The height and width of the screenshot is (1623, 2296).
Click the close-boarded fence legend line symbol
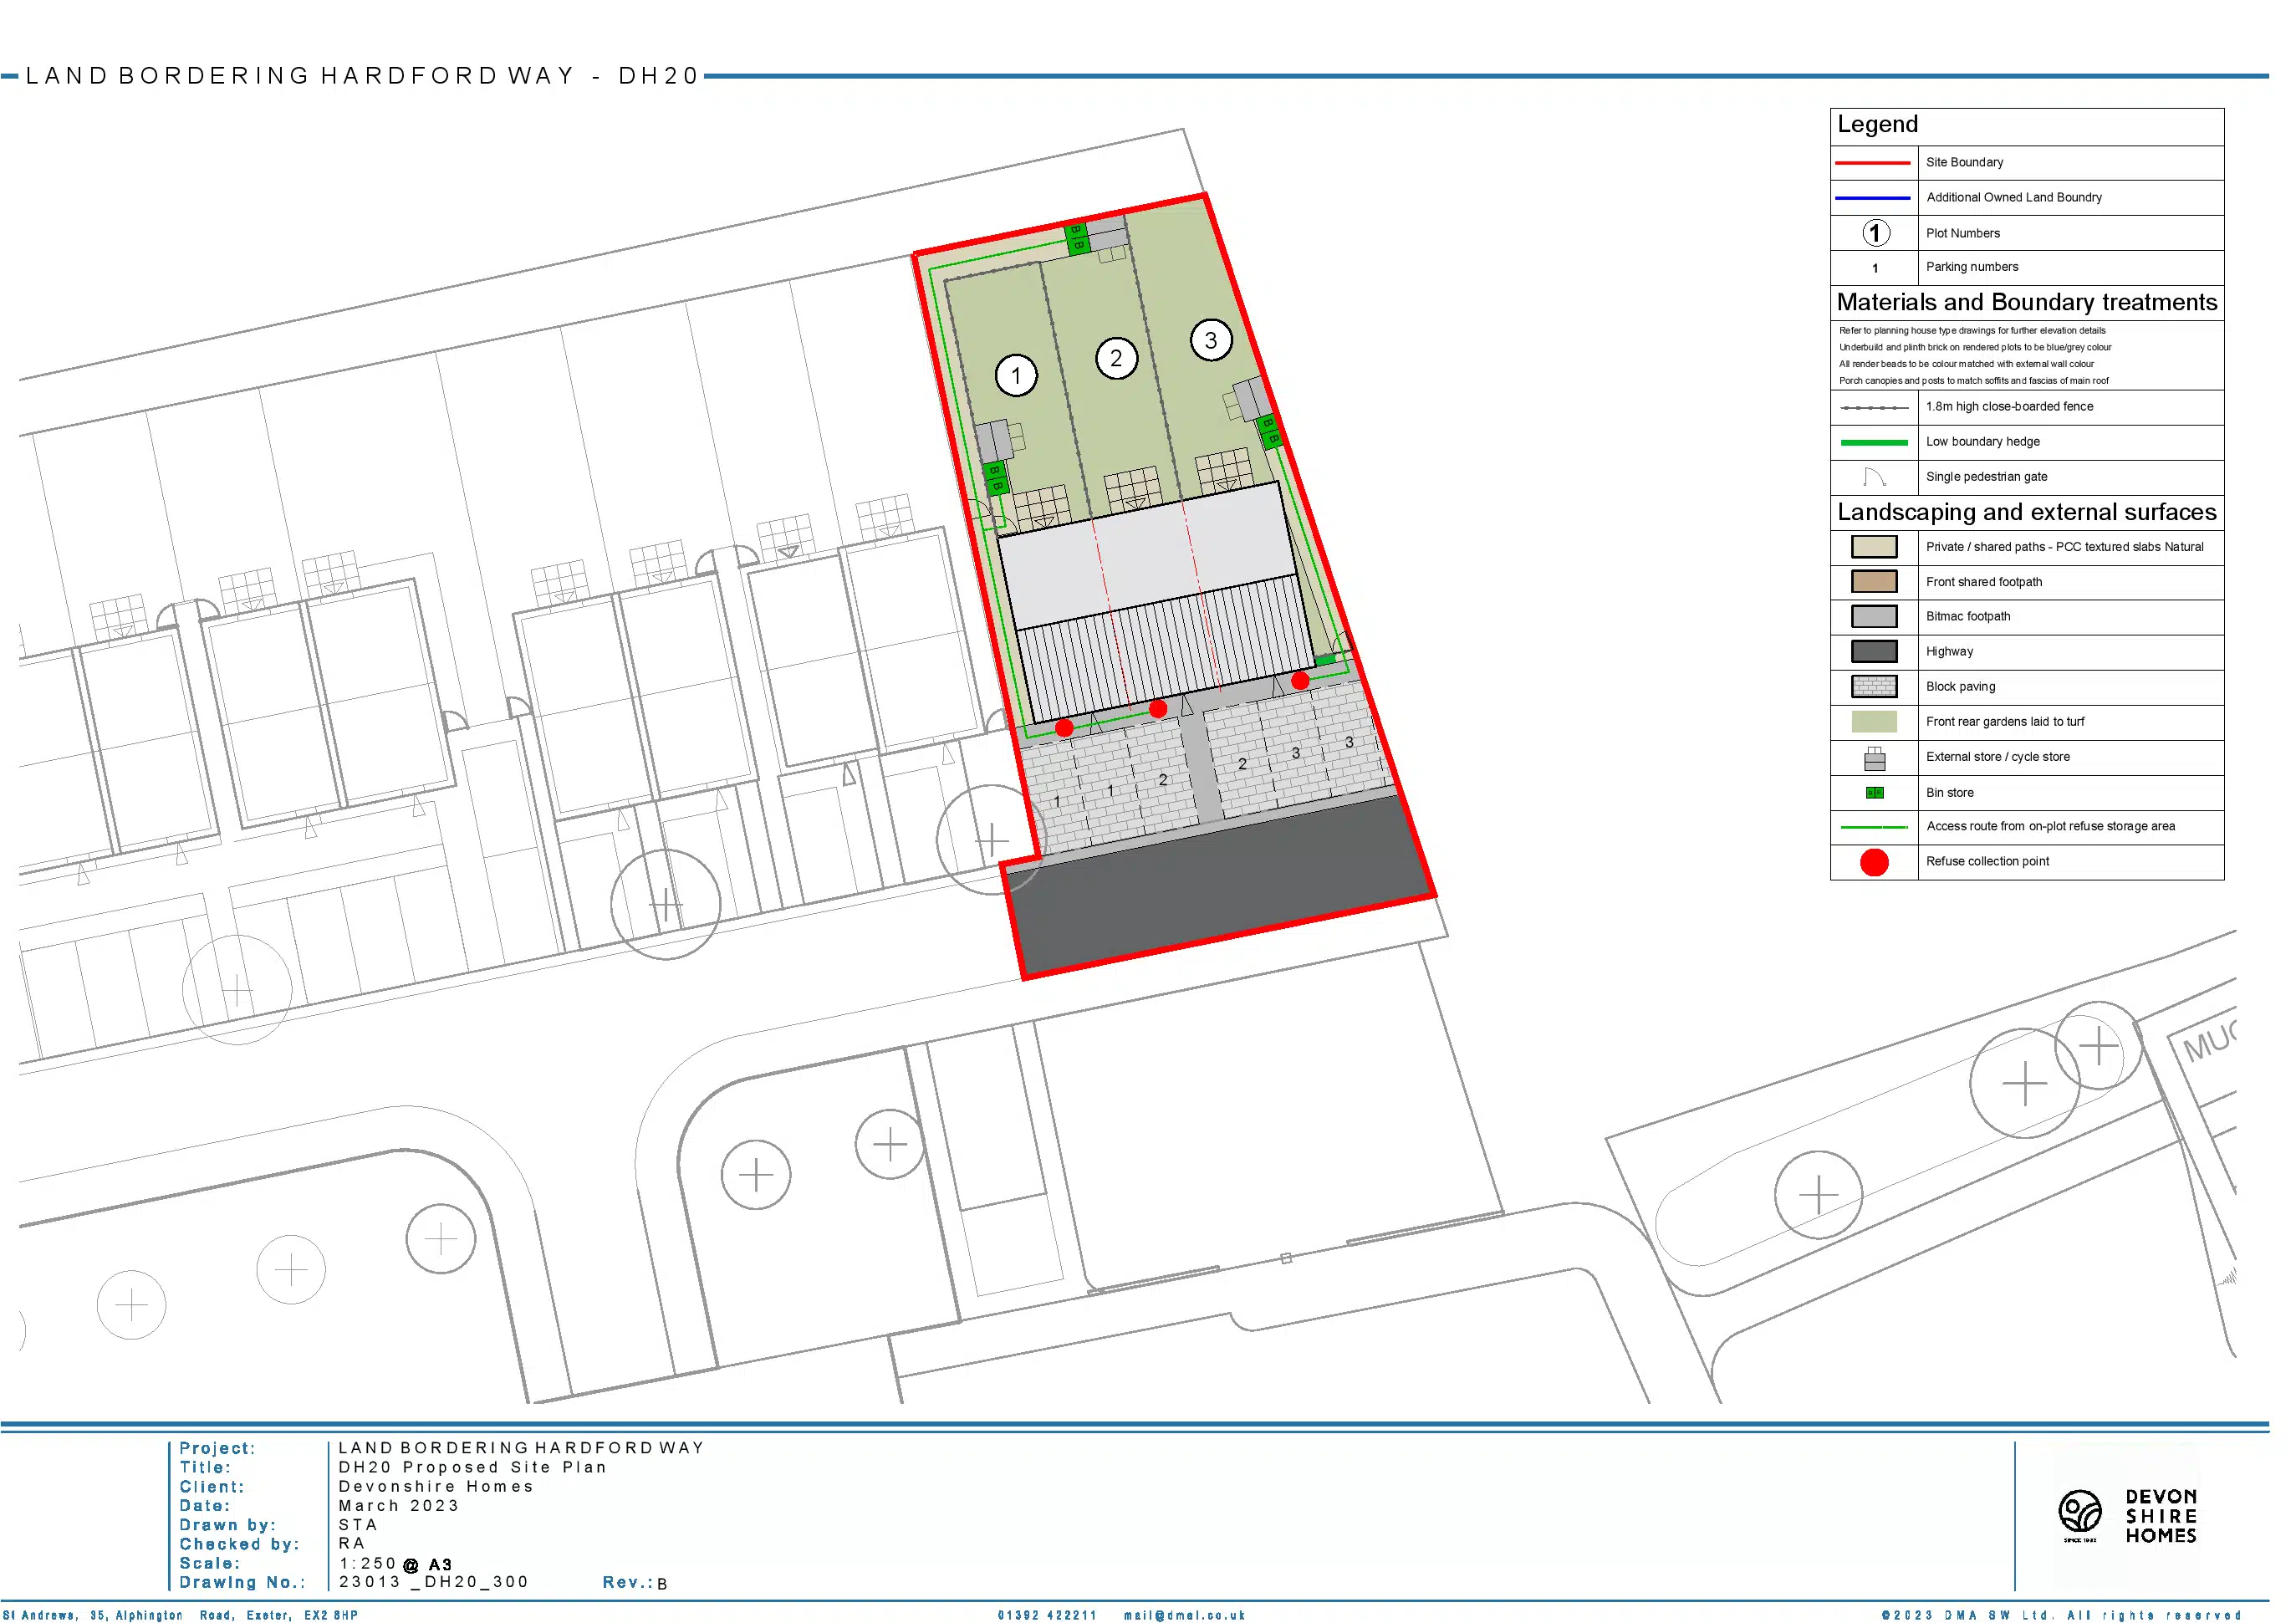click(x=1873, y=407)
